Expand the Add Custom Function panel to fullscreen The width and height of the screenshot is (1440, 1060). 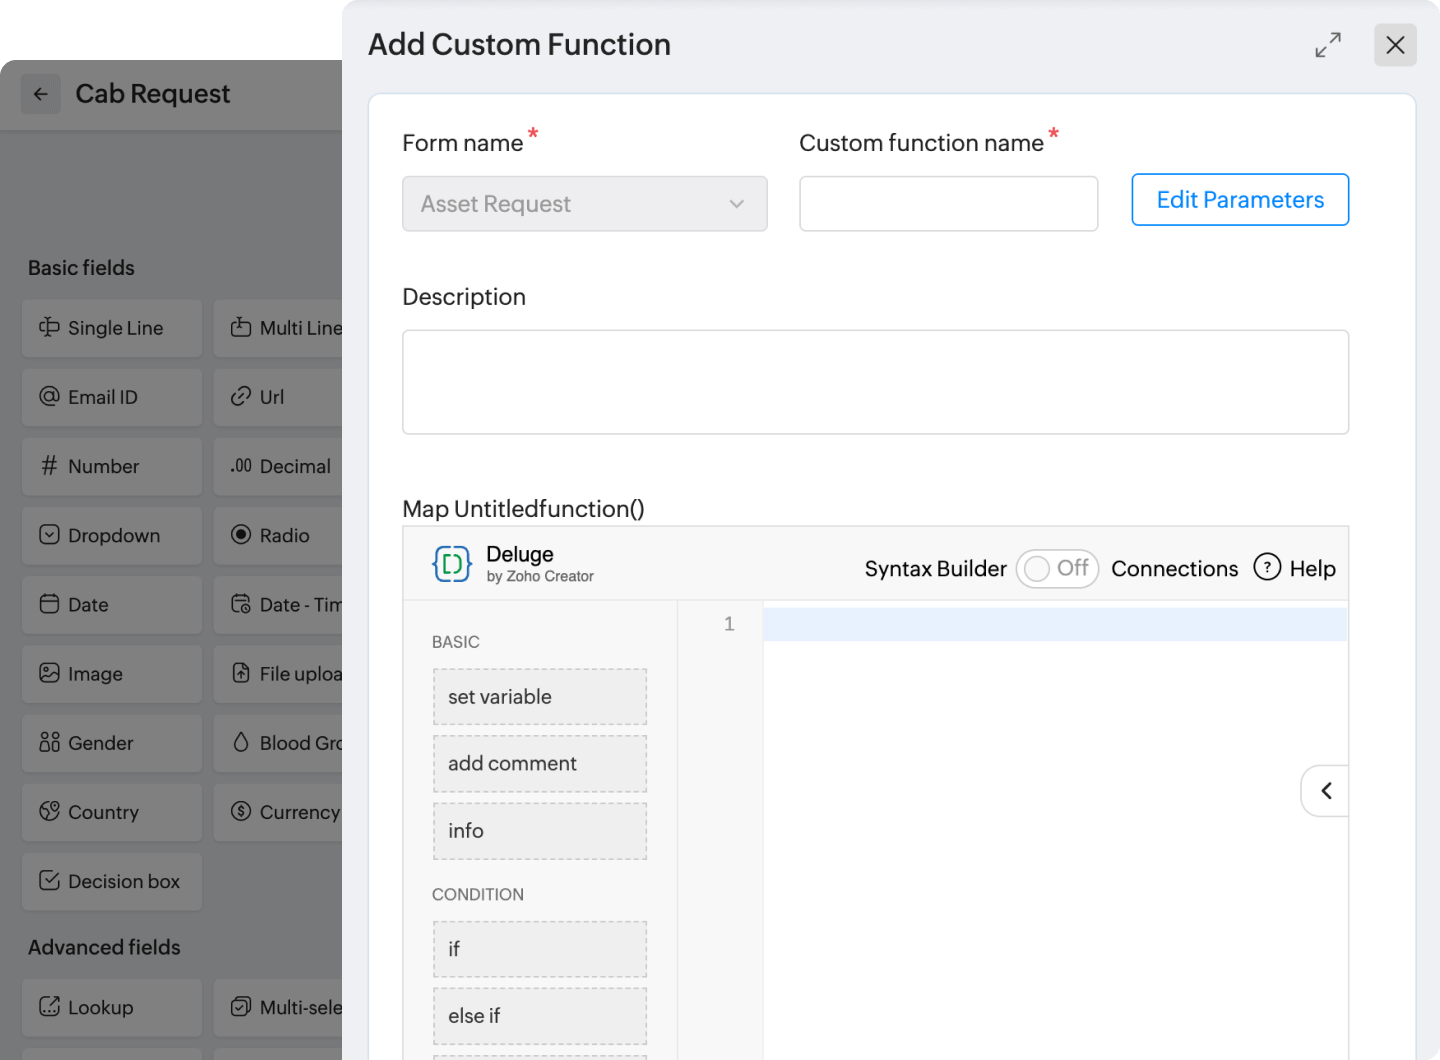click(x=1328, y=45)
